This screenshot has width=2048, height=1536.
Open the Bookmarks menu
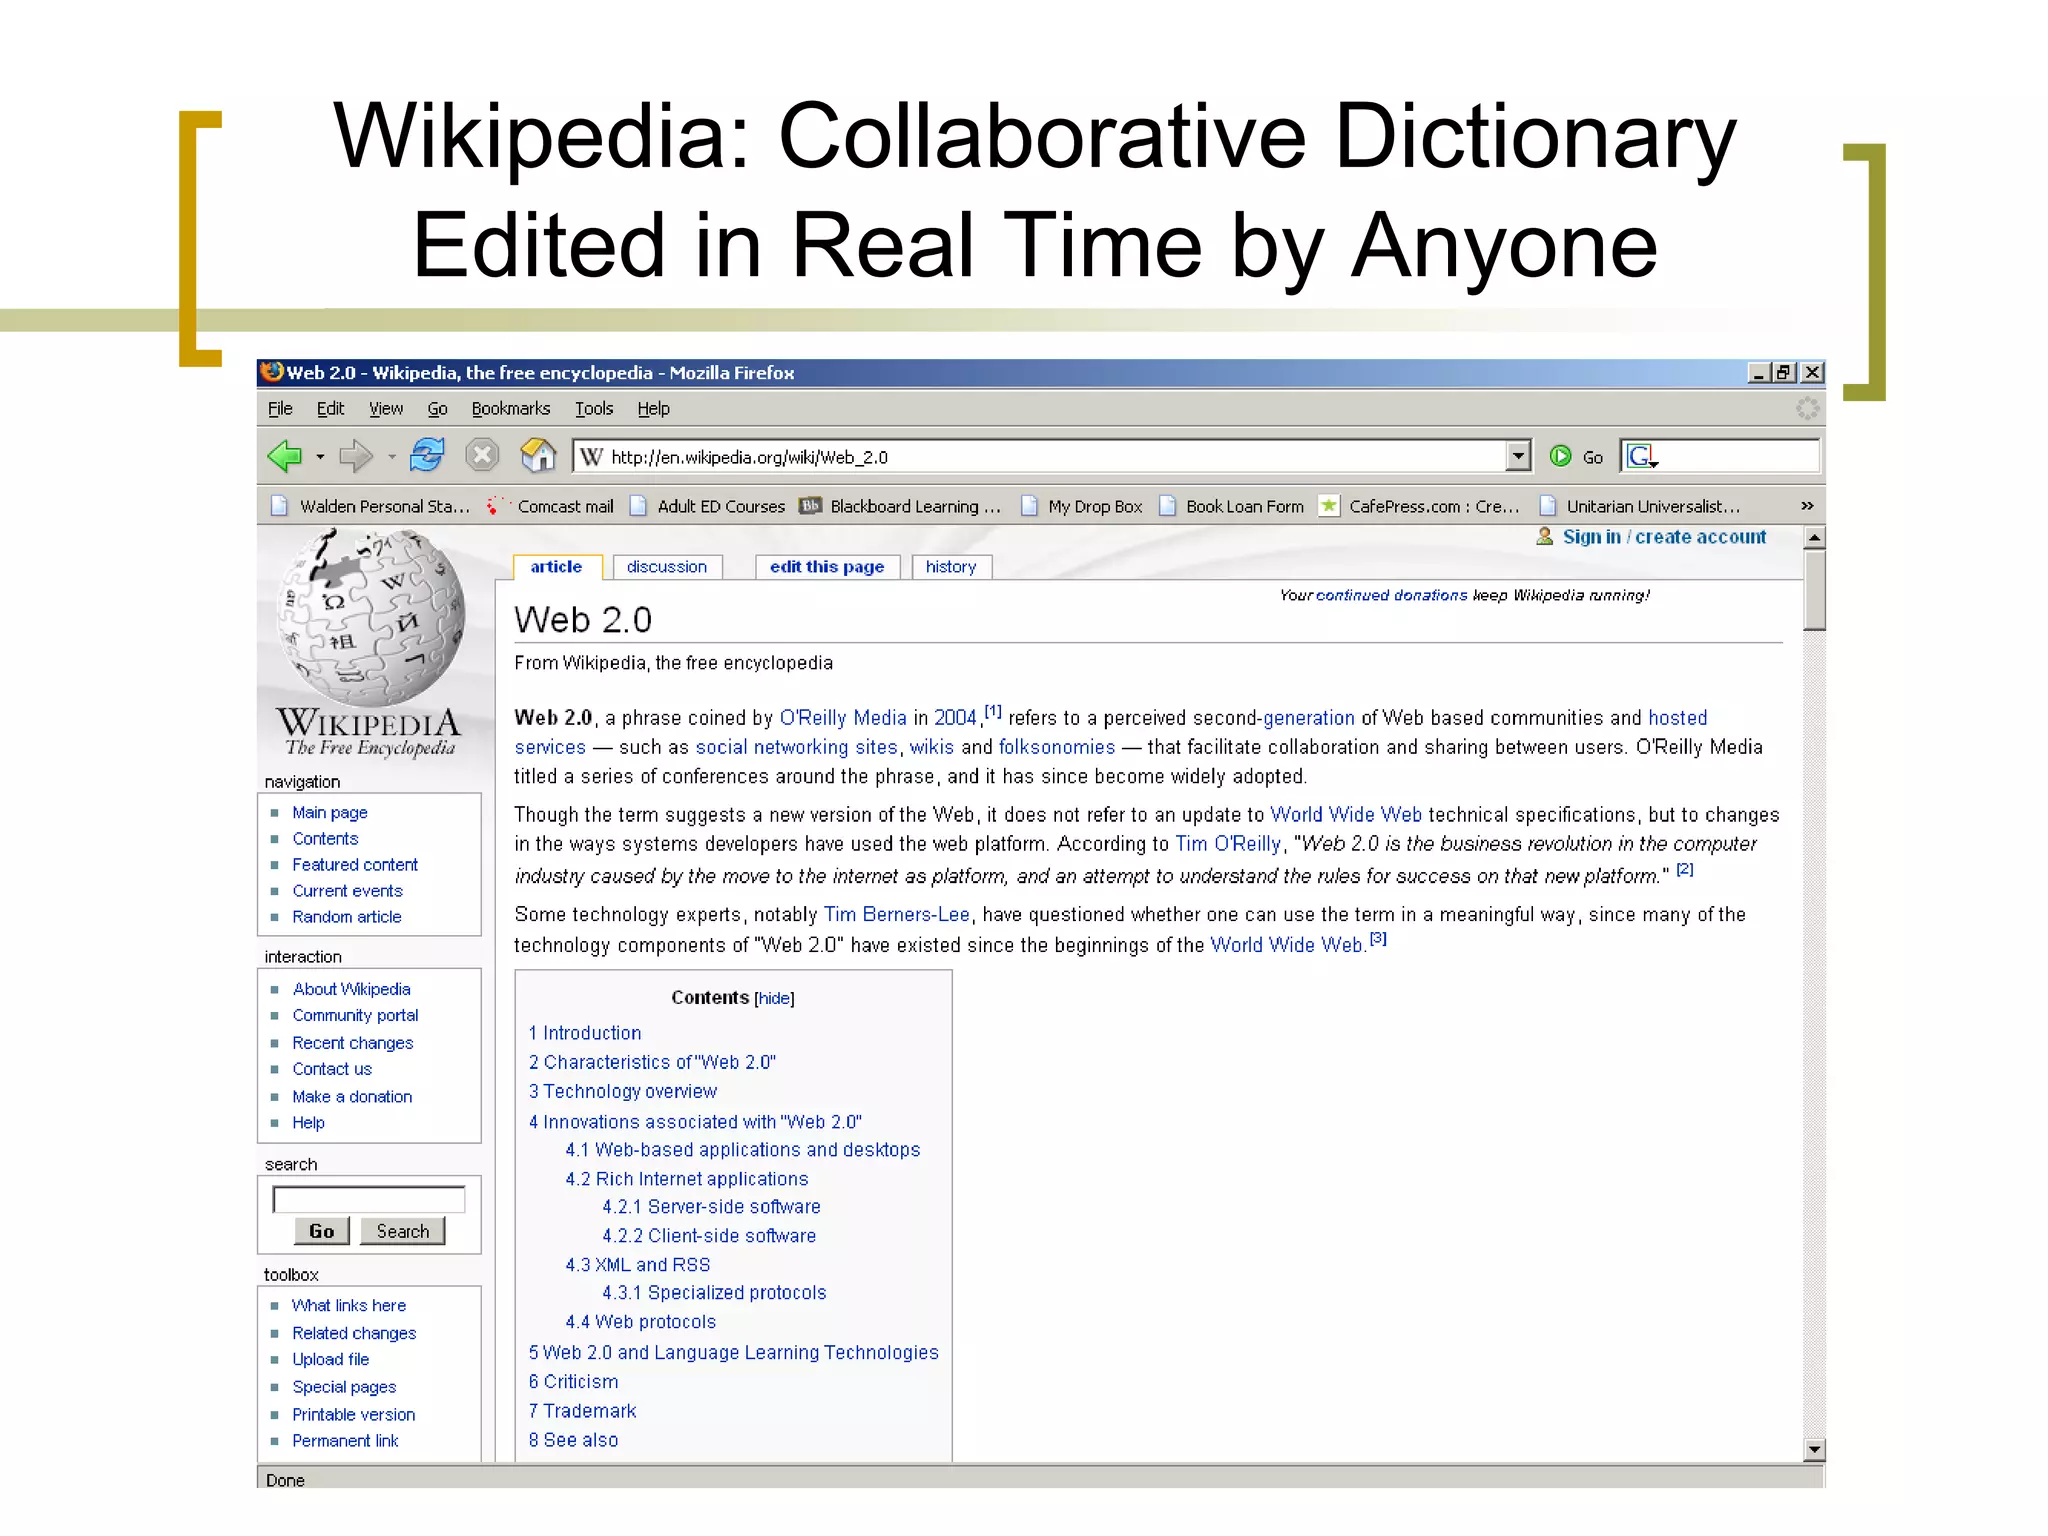510,408
